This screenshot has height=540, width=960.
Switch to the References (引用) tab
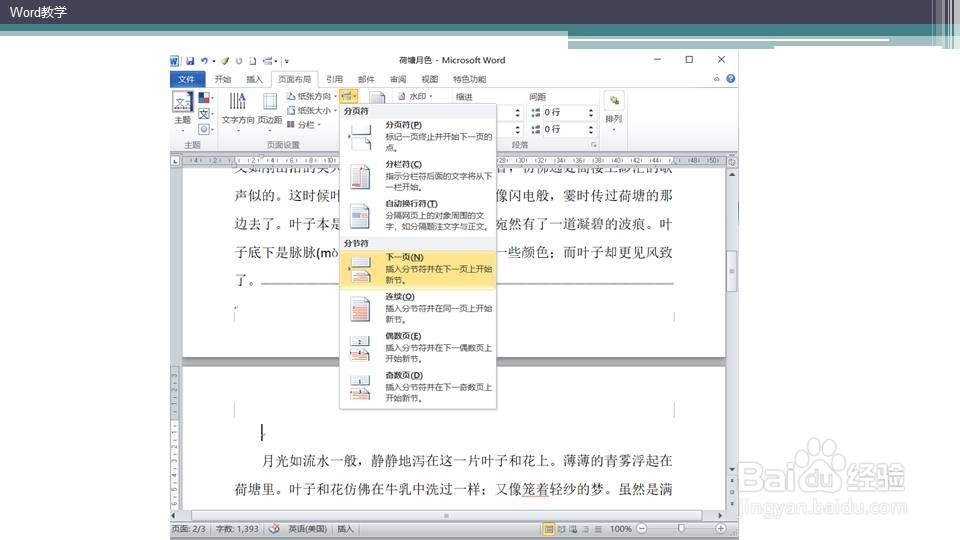pyautogui.click(x=334, y=79)
